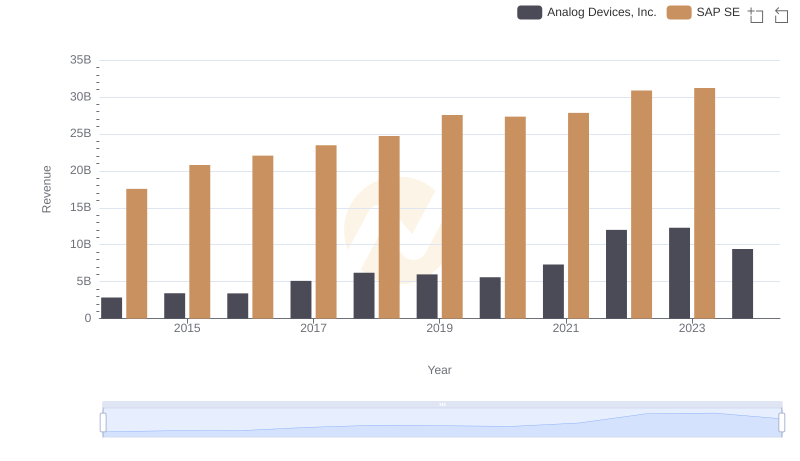800x461 pixels.
Task: Click the SAP SE bar for 2015
Action: [199, 242]
